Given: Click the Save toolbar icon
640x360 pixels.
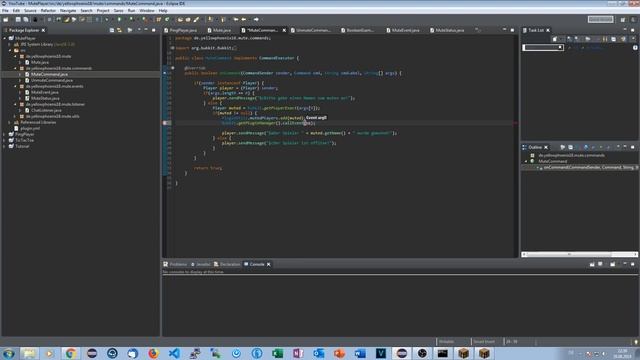Looking at the screenshot, I should (18, 19).
